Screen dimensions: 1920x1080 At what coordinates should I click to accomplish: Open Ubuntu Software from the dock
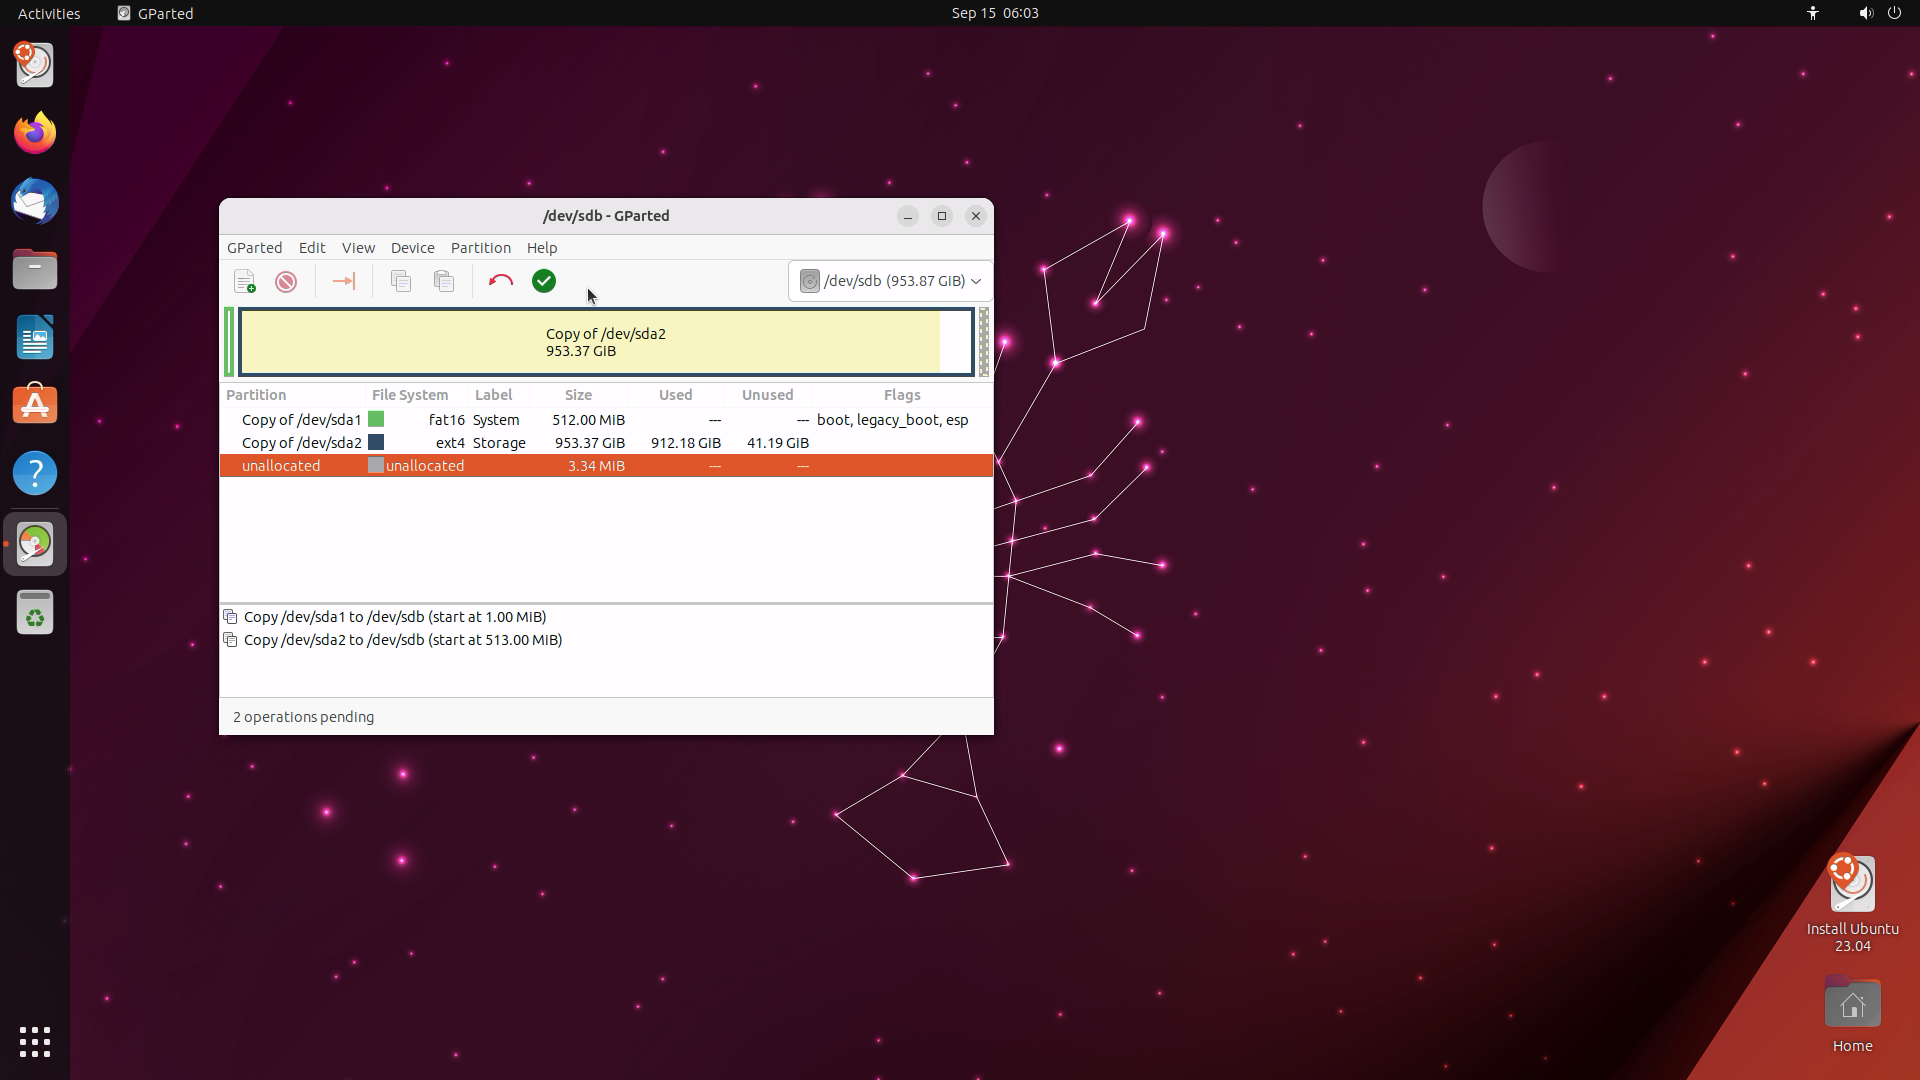(35, 405)
